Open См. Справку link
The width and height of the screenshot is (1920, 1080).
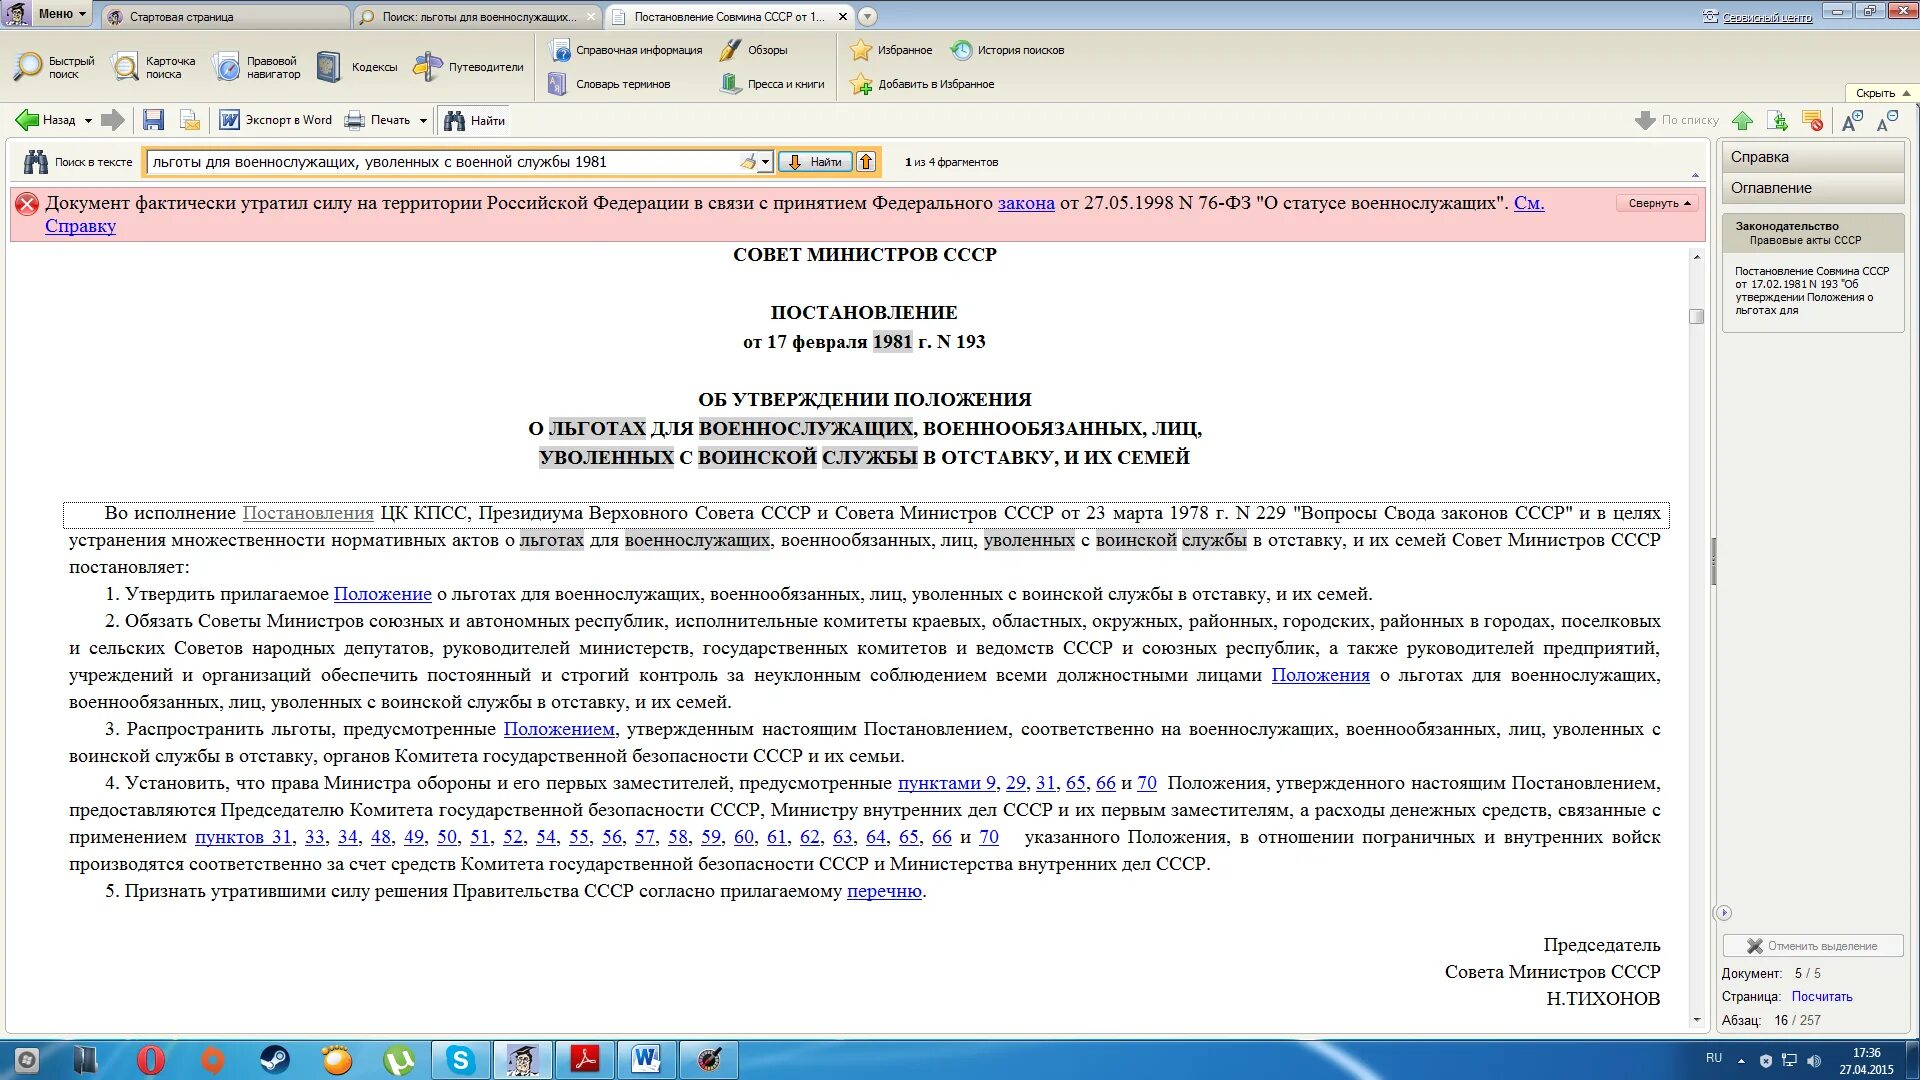(1528, 203)
